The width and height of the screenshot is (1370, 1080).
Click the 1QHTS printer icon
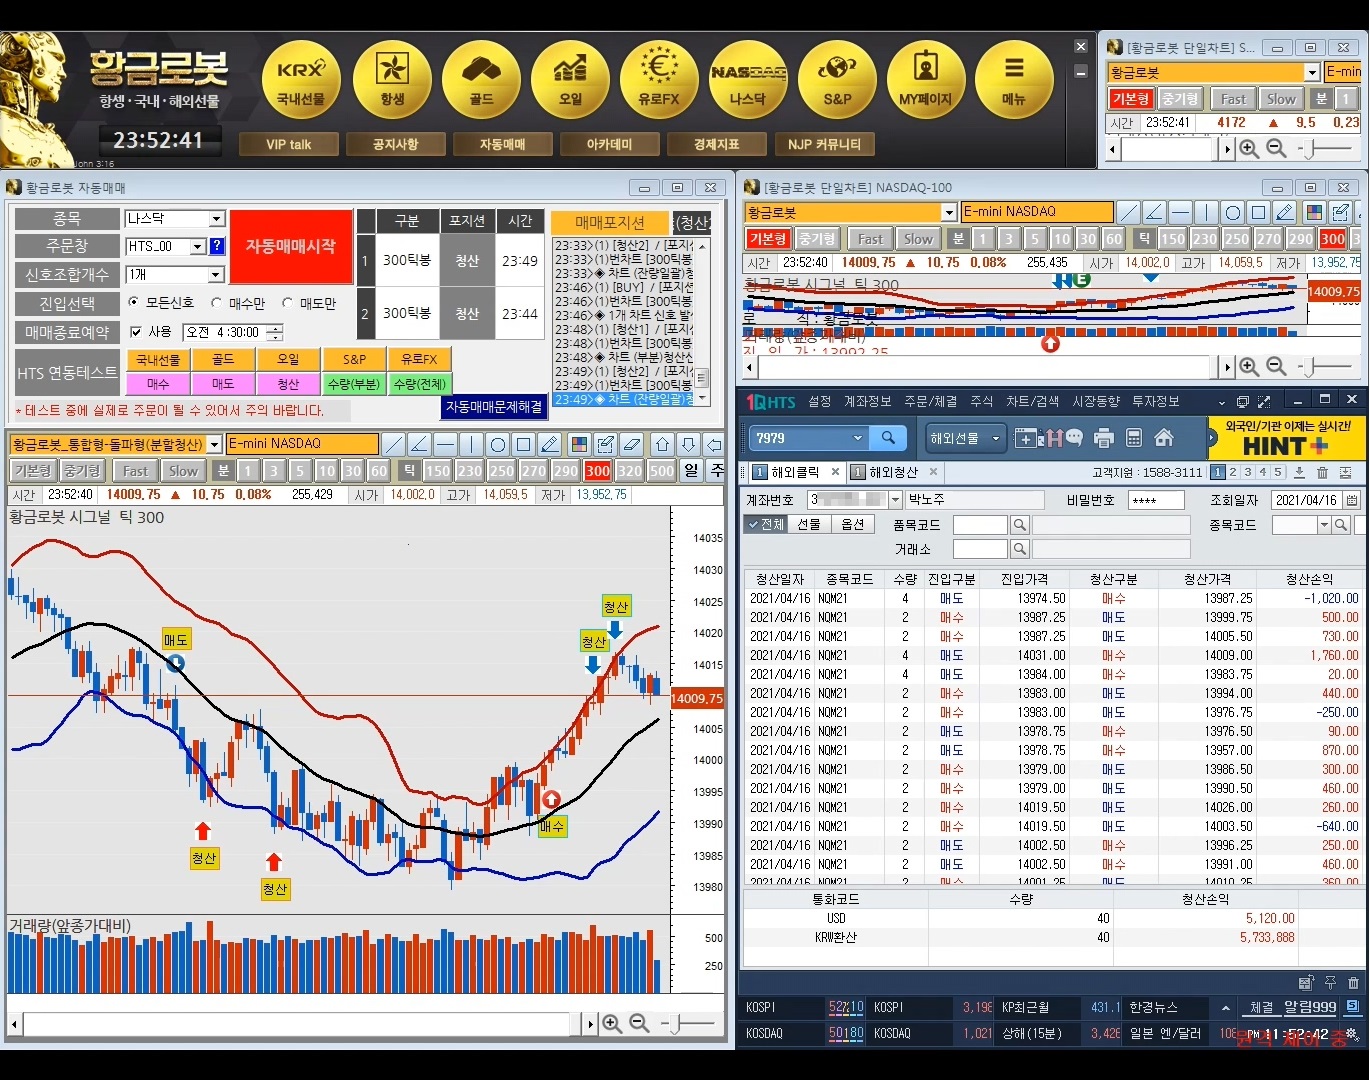click(x=1104, y=438)
